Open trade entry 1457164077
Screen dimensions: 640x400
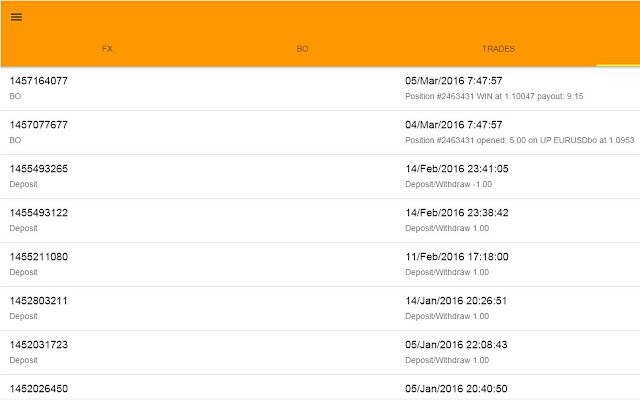pyautogui.click(x=39, y=81)
